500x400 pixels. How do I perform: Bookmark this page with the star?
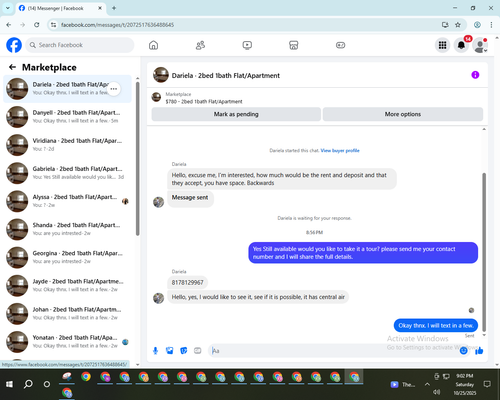click(458, 25)
